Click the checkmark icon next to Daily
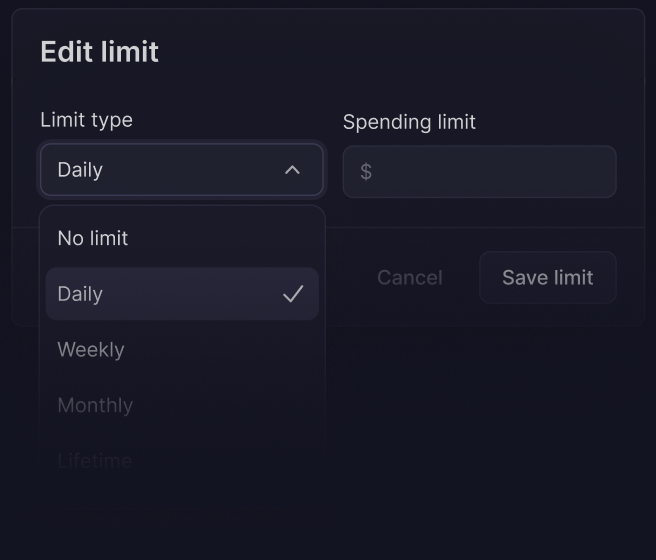This screenshot has height=560, width=656. point(293,294)
